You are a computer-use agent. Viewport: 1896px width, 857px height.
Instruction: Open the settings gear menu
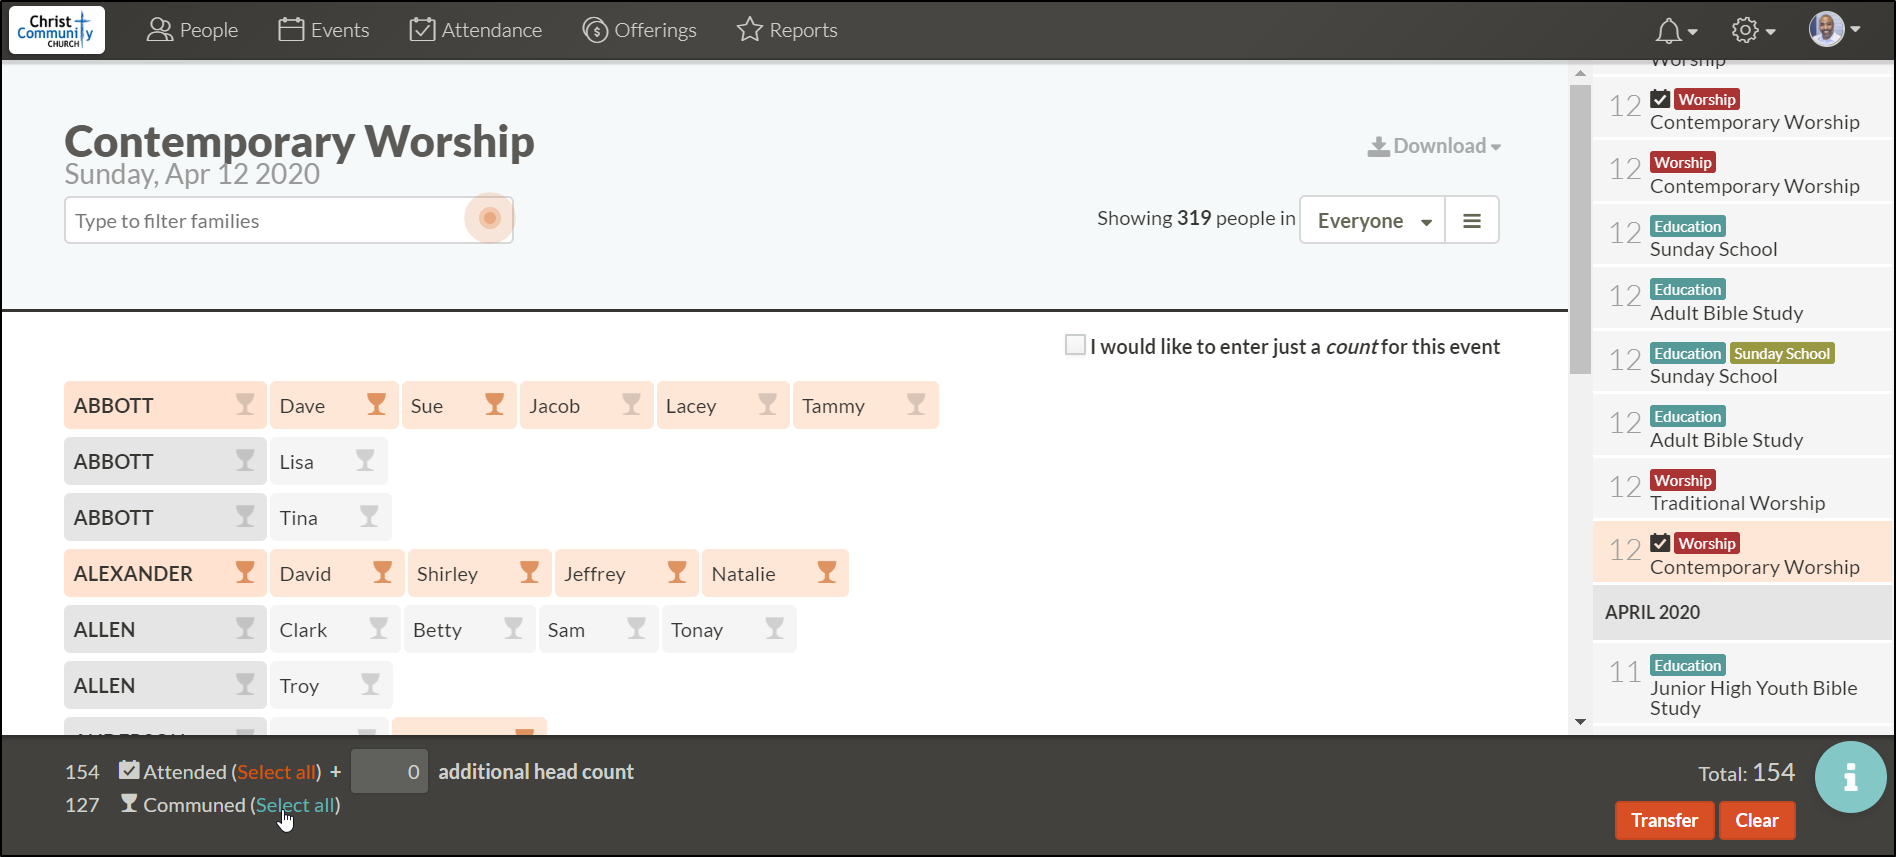(1745, 31)
